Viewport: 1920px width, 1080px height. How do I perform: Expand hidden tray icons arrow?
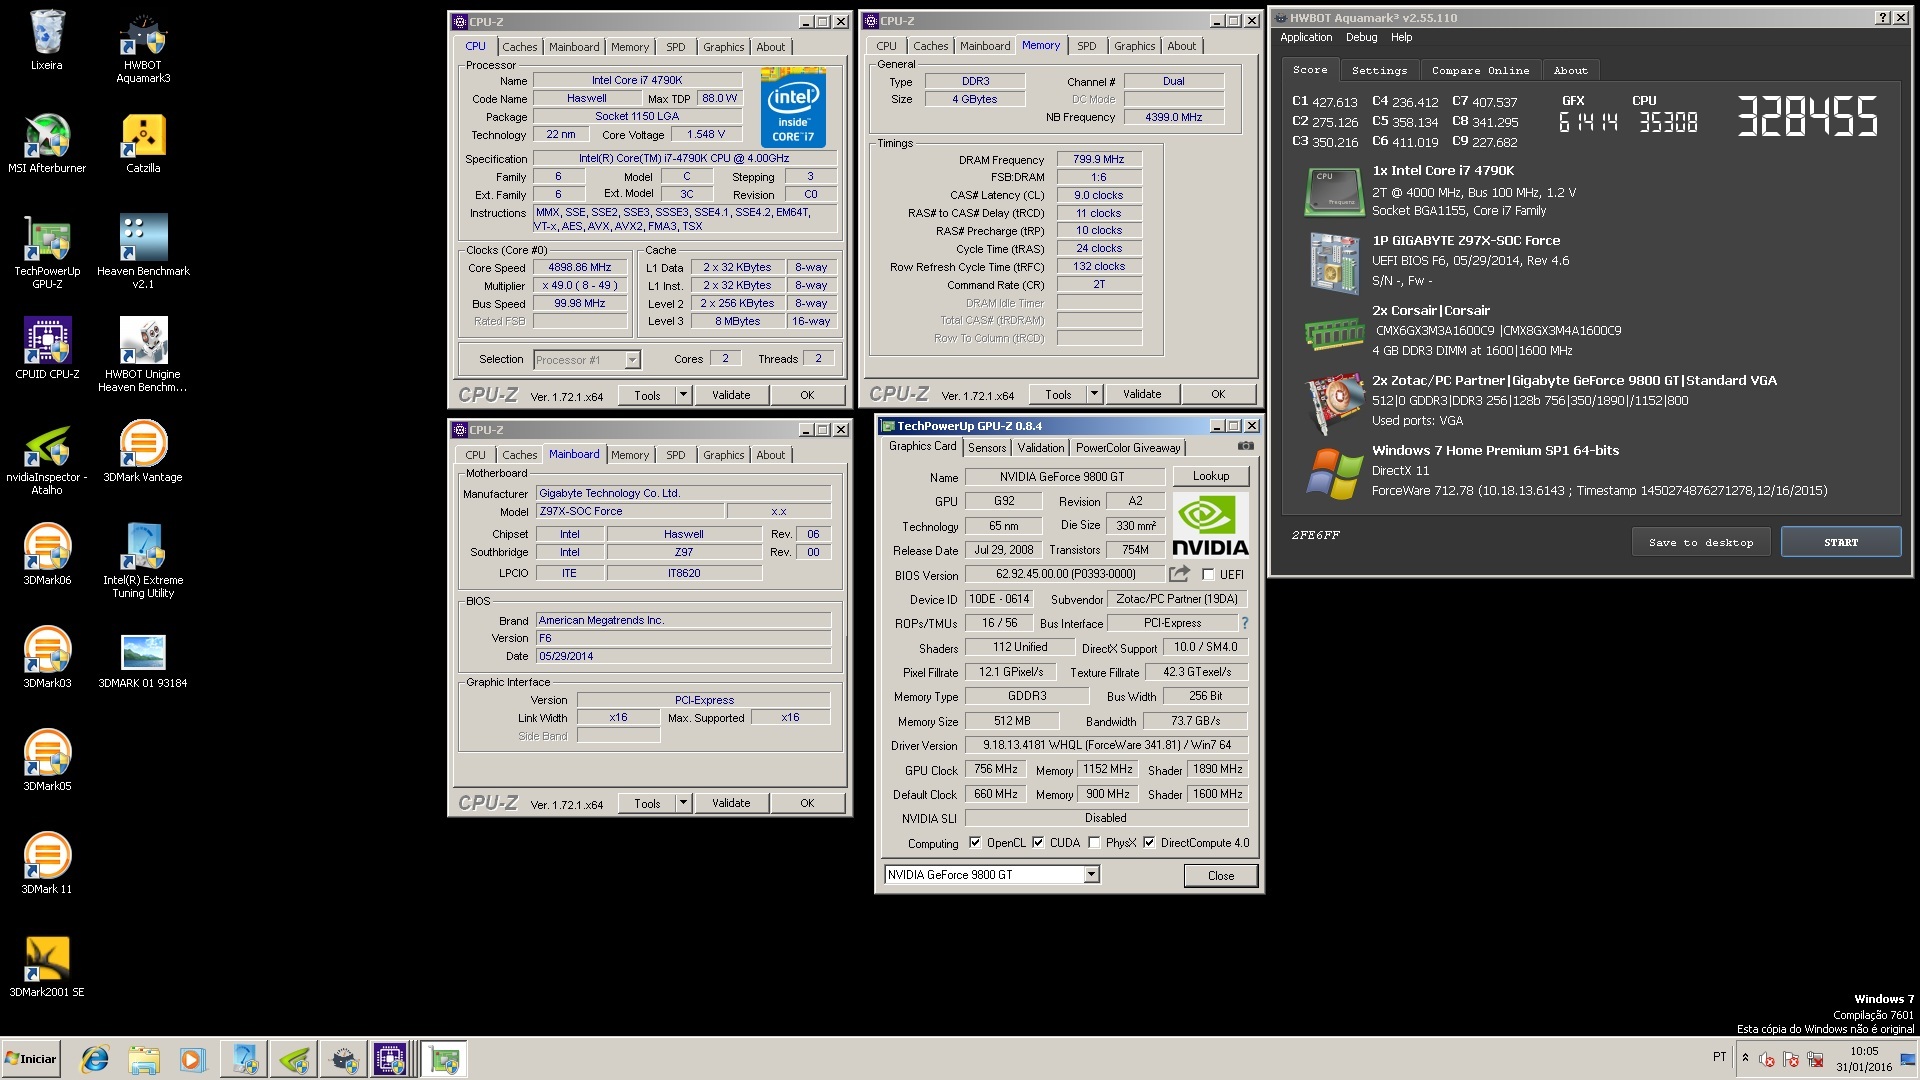pyautogui.click(x=1745, y=1058)
